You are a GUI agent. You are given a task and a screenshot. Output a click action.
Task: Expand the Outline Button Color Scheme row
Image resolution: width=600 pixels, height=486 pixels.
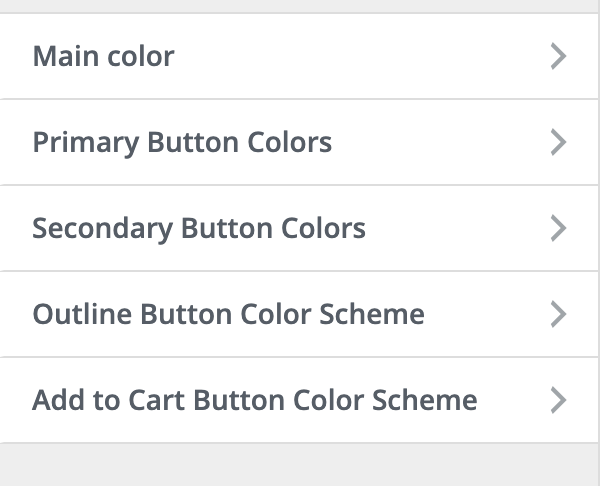300,314
